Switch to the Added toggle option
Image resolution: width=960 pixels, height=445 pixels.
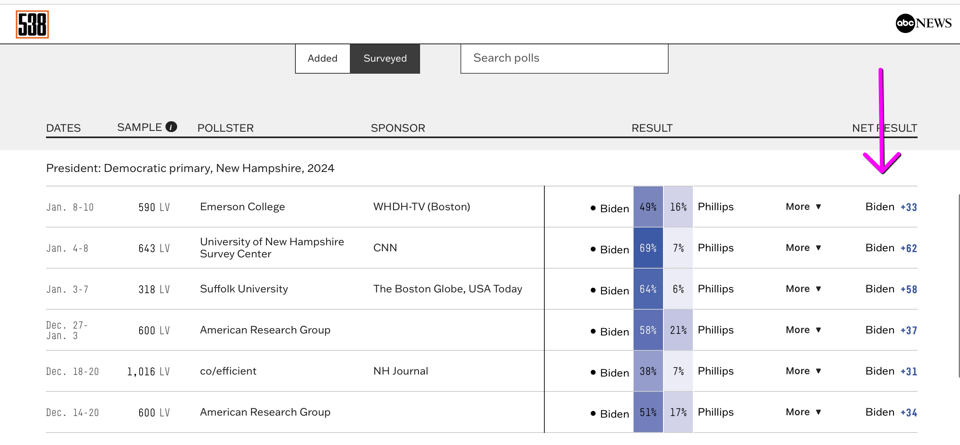322,59
